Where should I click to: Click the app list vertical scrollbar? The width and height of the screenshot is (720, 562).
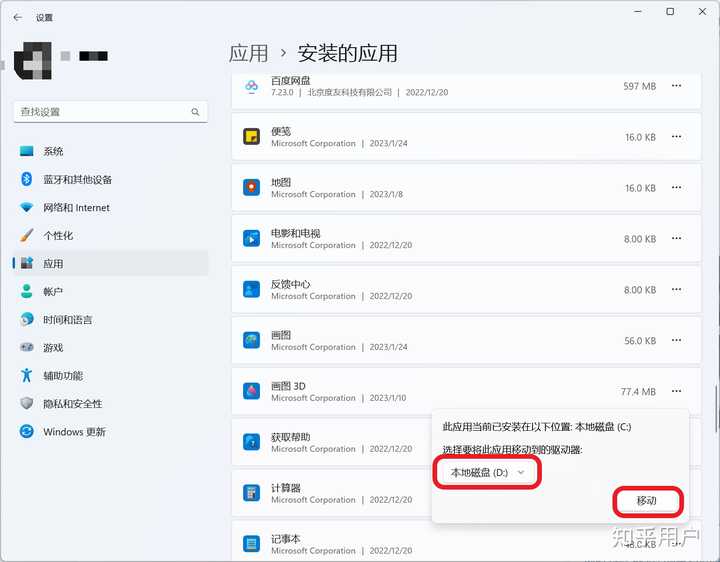716,409
